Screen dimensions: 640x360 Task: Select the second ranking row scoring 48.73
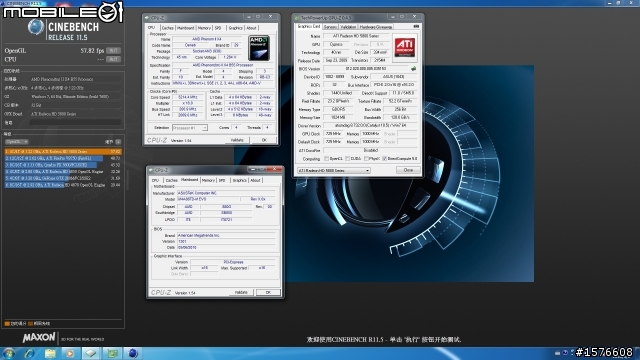63,158
